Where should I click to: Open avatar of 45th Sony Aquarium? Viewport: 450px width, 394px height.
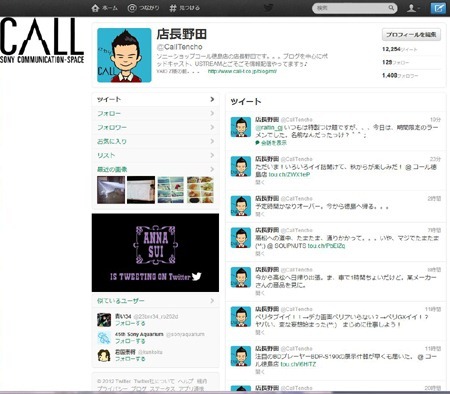coord(104,338)
